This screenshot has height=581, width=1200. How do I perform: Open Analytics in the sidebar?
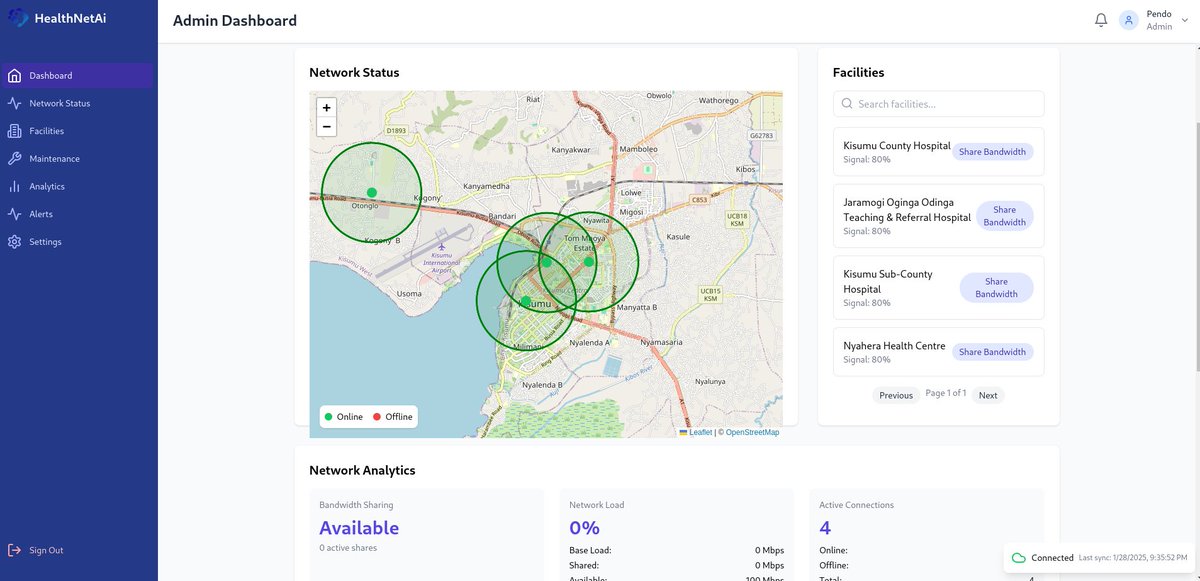click(x=79, y=186)
